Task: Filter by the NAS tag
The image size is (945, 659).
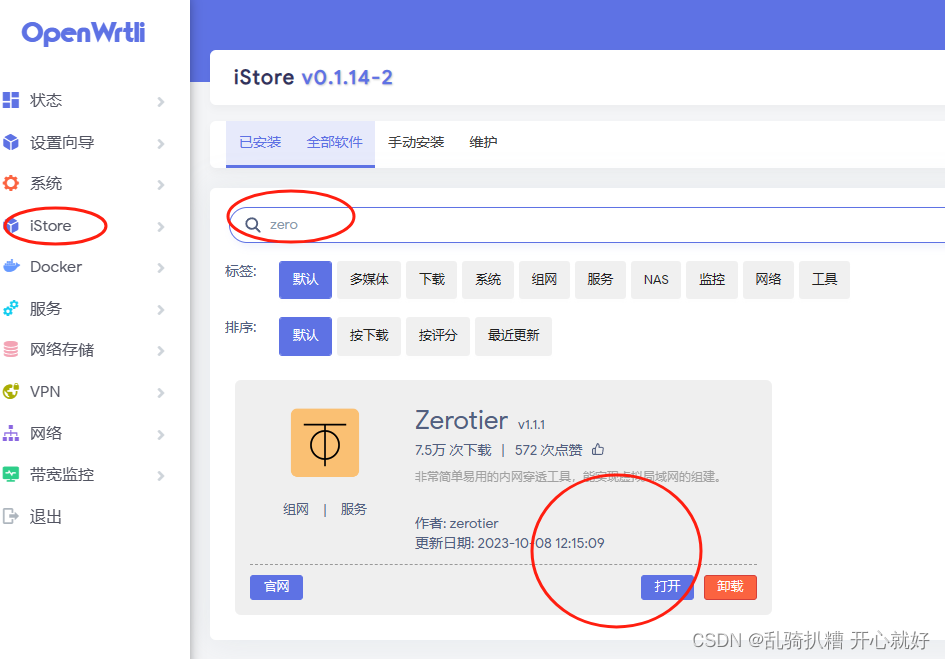Action: tap(656, 279)
